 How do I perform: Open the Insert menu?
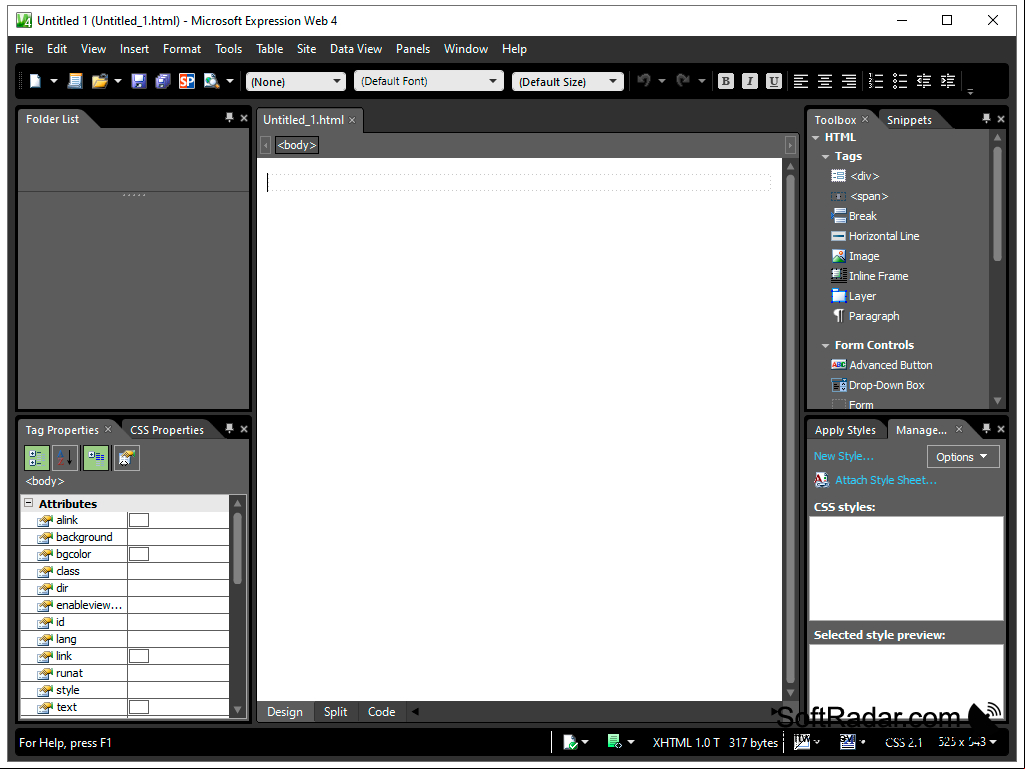pos(134,48)
